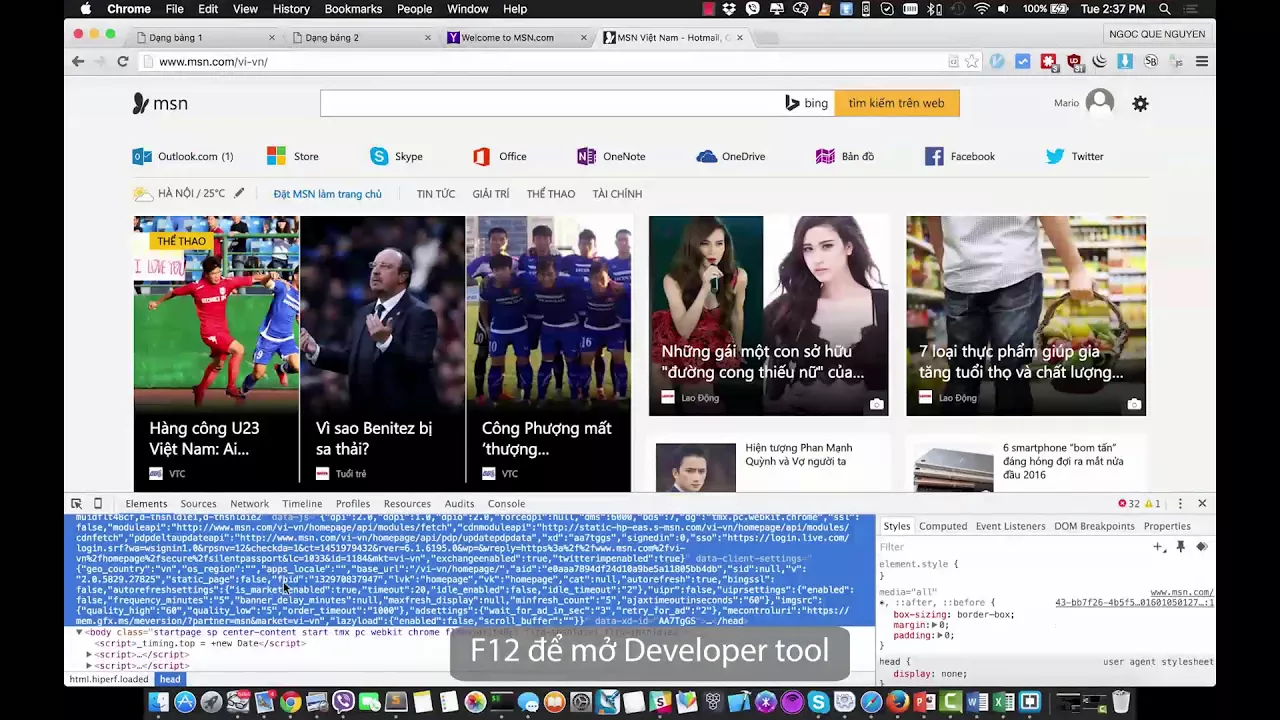Open the GIẢI TRÍ category link

coord(491,194)
